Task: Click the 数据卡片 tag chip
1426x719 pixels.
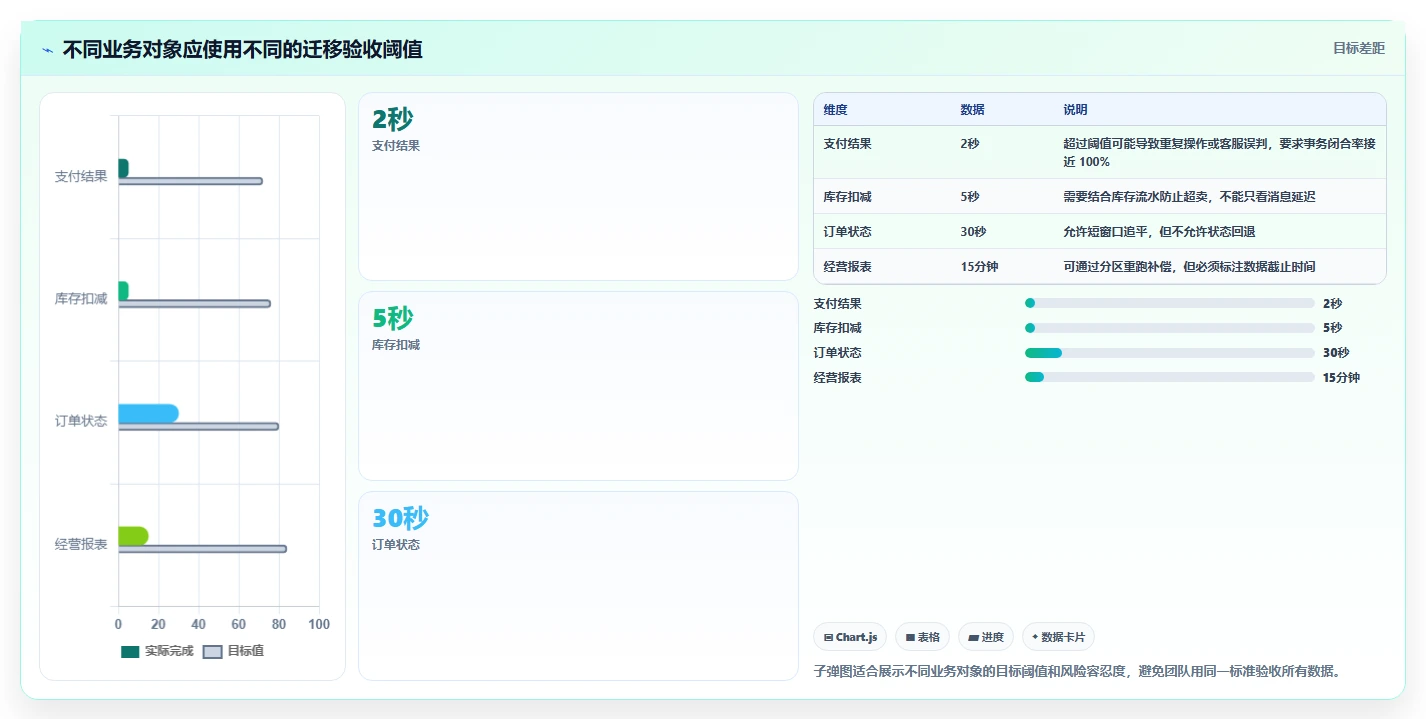Action: pyautogui.click(x=1058, y=637)
